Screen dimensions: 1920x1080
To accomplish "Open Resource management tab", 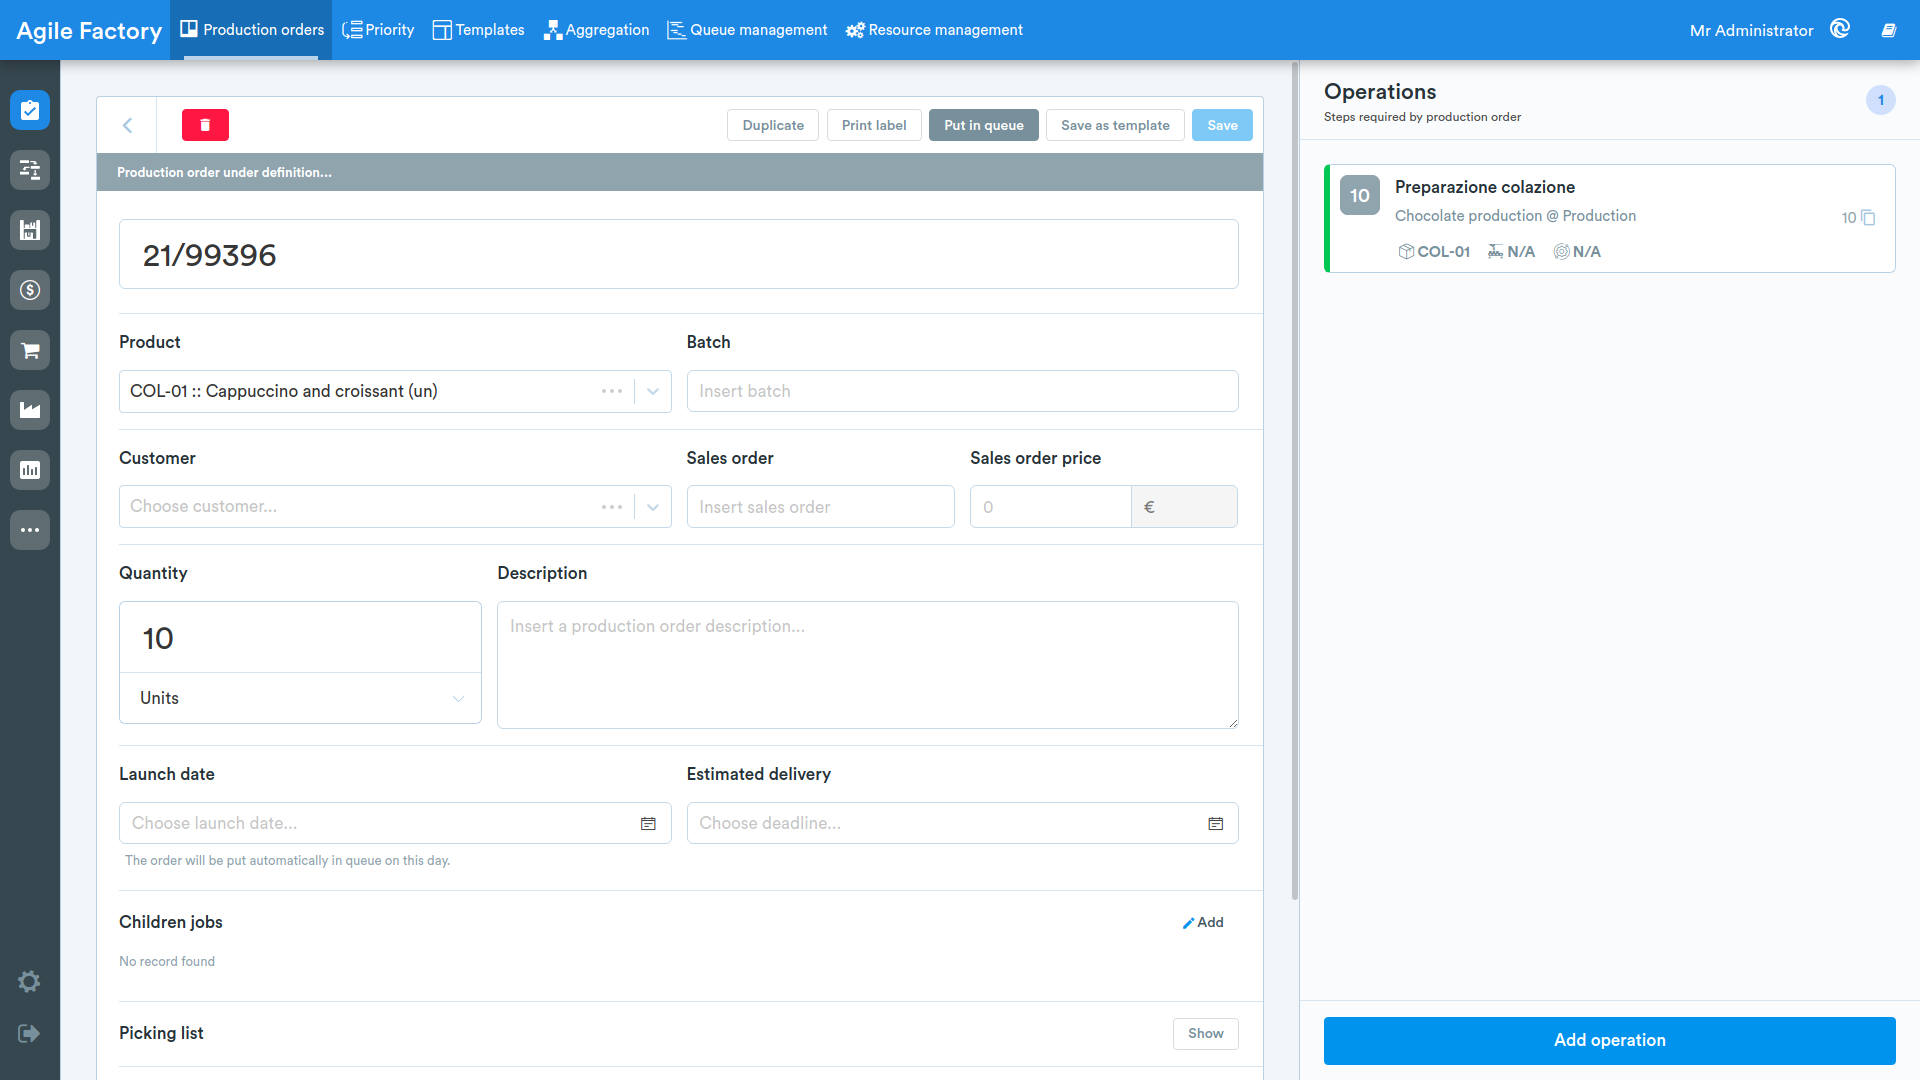I will pos(935,30).
